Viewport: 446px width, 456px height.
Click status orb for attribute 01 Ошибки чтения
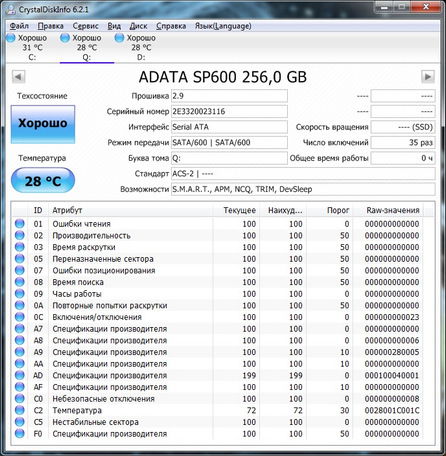click(x=20, y=224)
